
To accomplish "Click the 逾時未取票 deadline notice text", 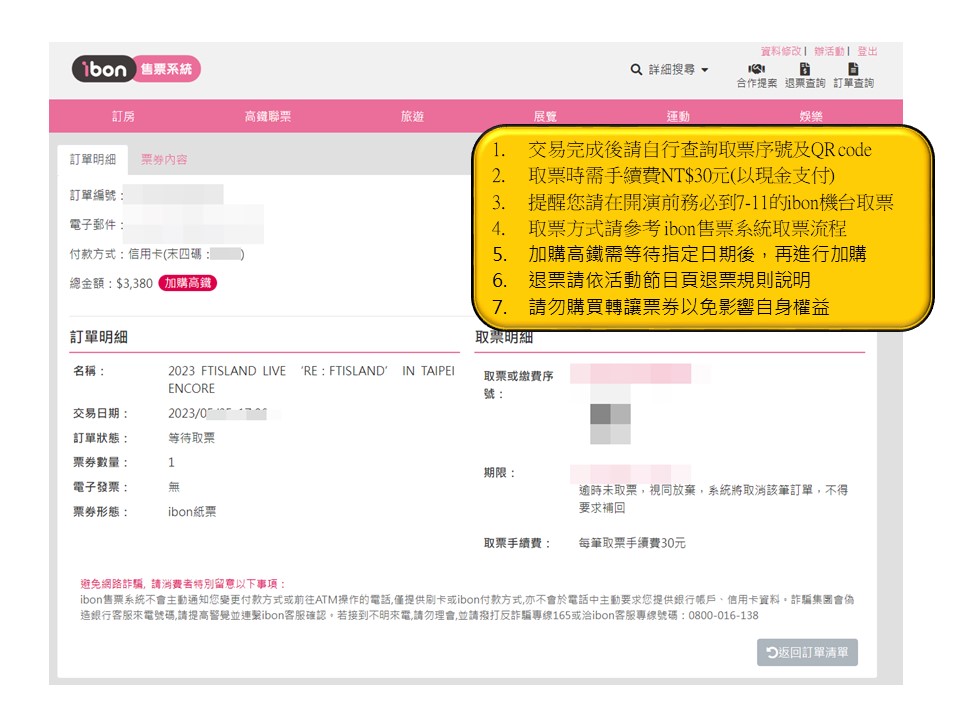I will pos(713,498).
